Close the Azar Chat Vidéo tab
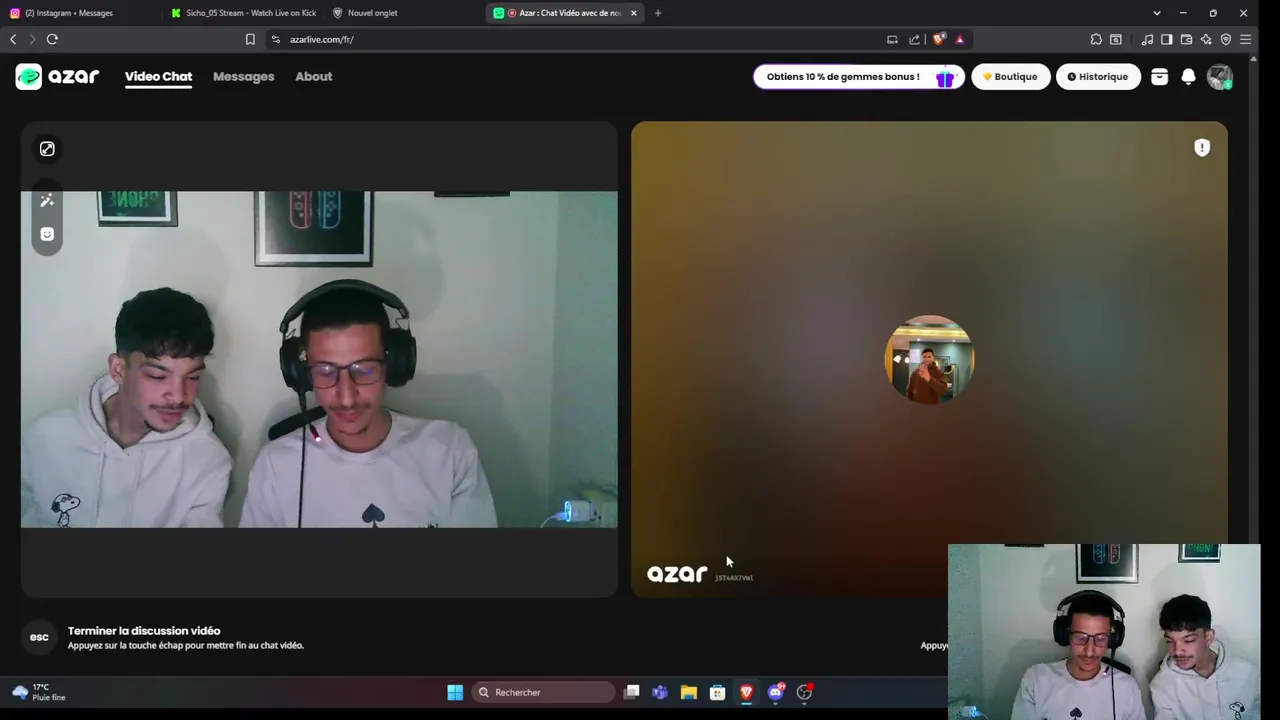This screenshot has height=720, width=1280. click(x=633, y=13)
